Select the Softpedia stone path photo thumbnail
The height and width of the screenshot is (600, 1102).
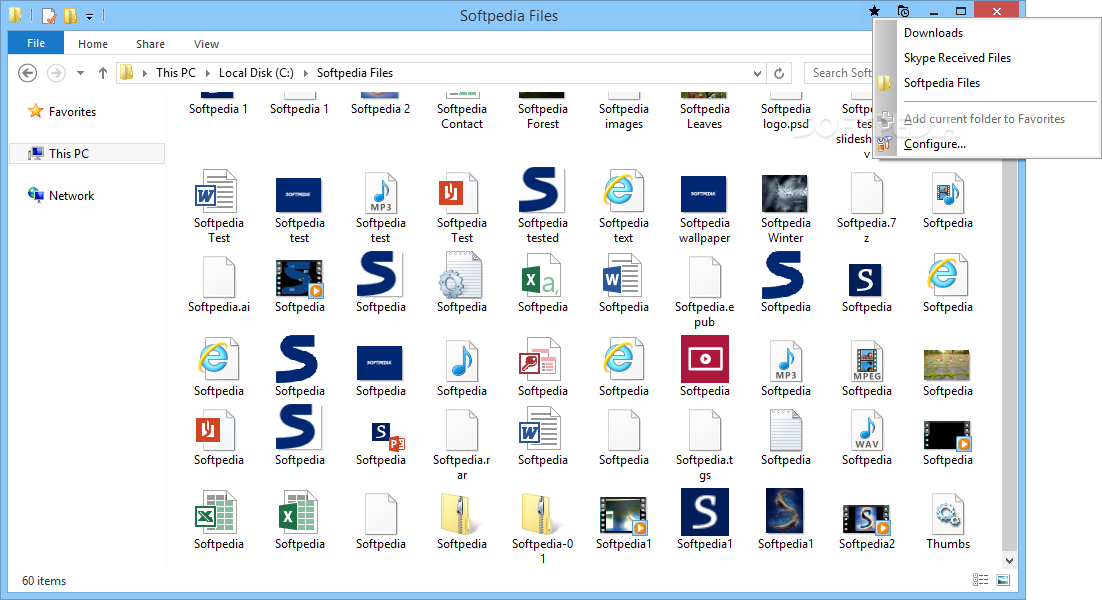(x=947, y=372)
